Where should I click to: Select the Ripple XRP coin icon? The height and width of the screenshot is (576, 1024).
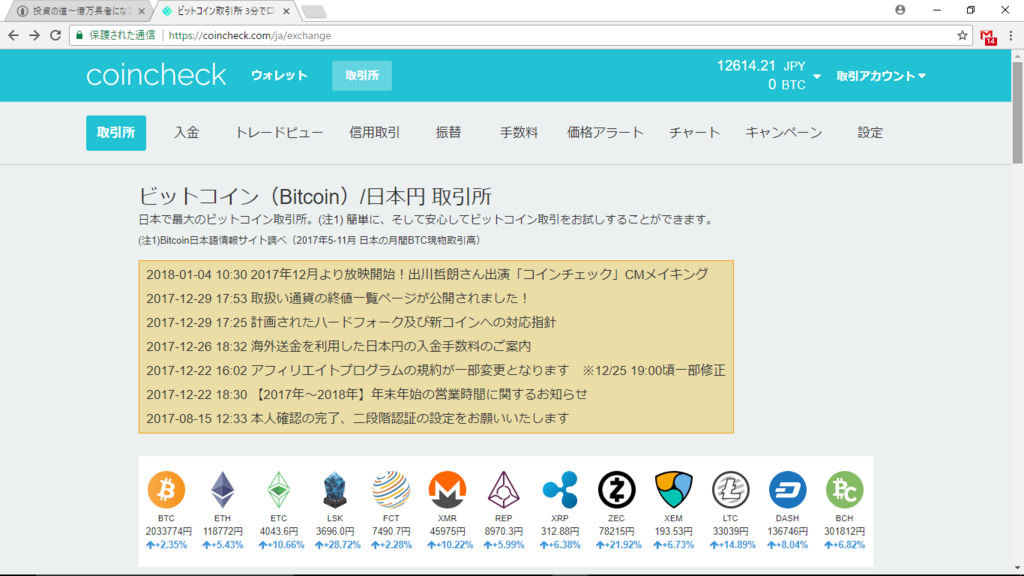click(560, 489)
